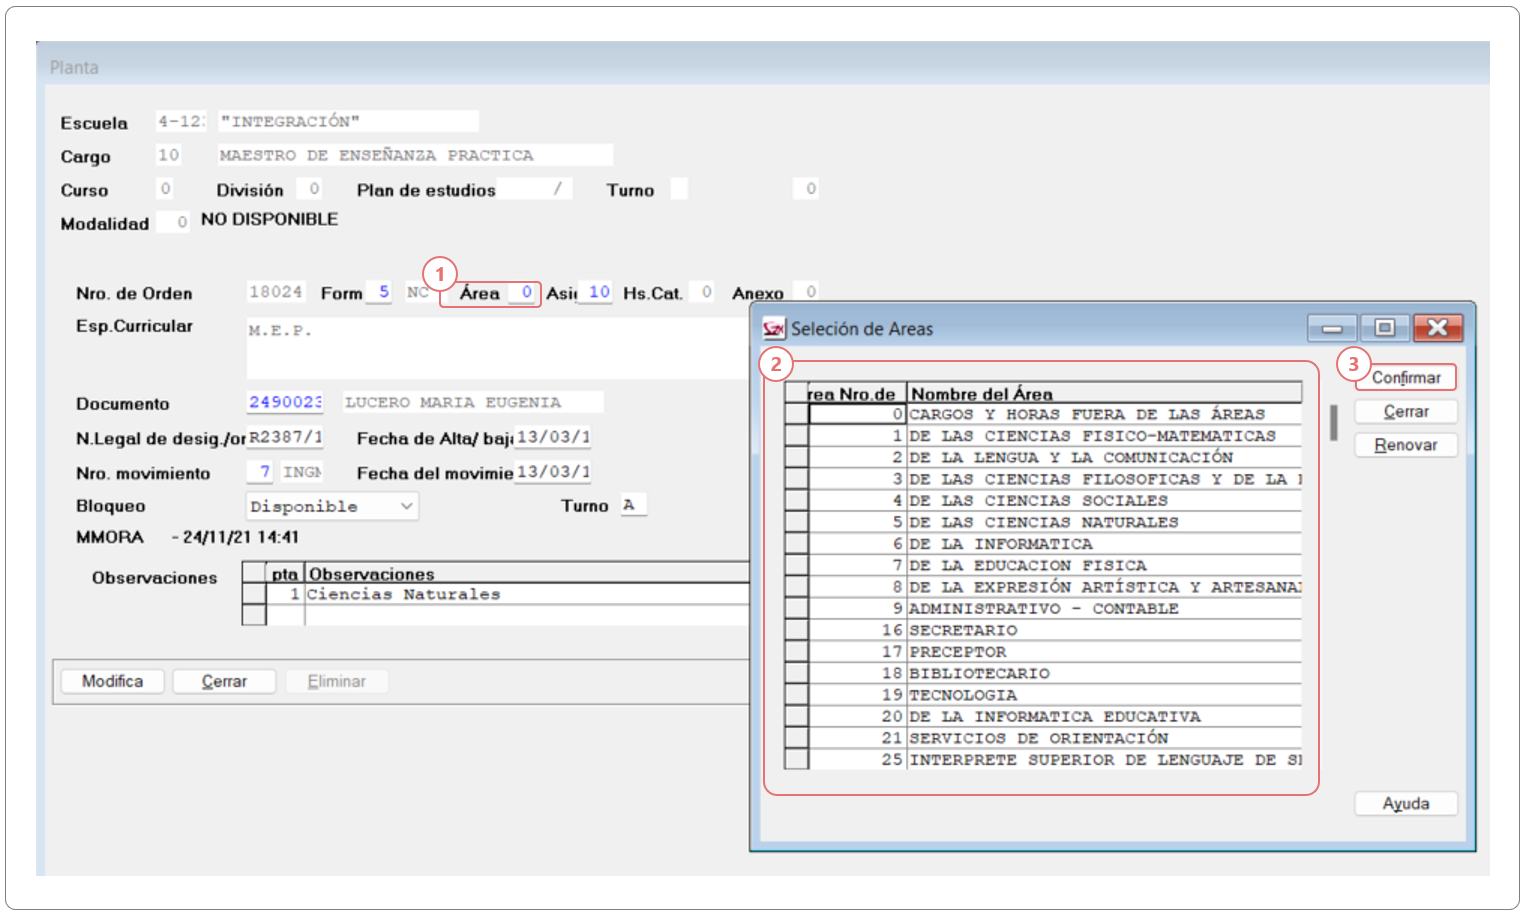Click the person name field 'LUCERO MARIA EUGENIA'

pos(472,402)
